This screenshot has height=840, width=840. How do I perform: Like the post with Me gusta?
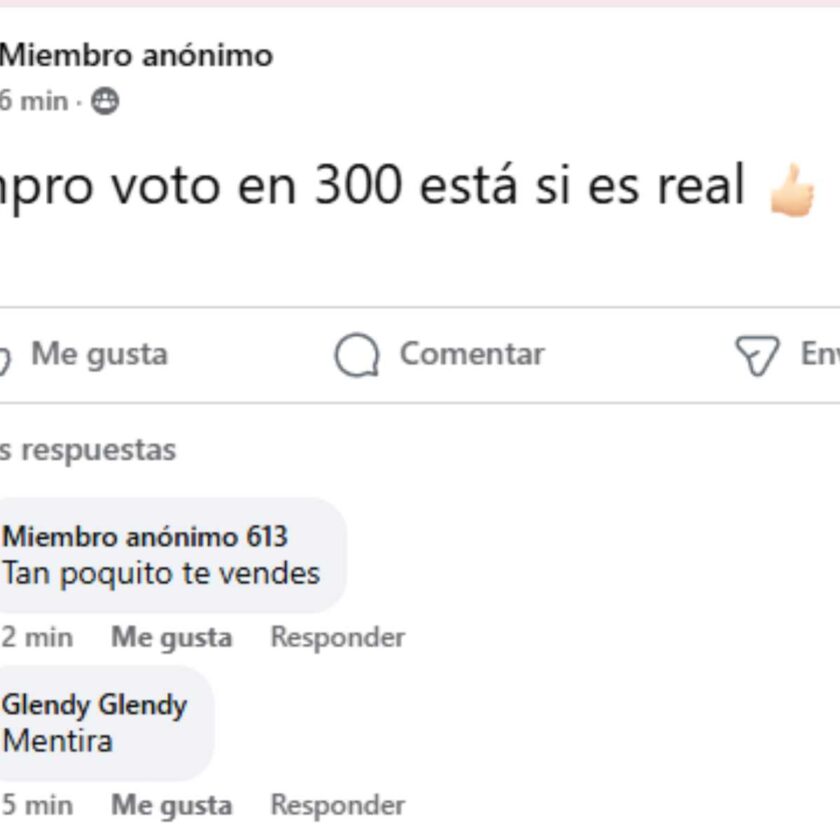(100, 355)
